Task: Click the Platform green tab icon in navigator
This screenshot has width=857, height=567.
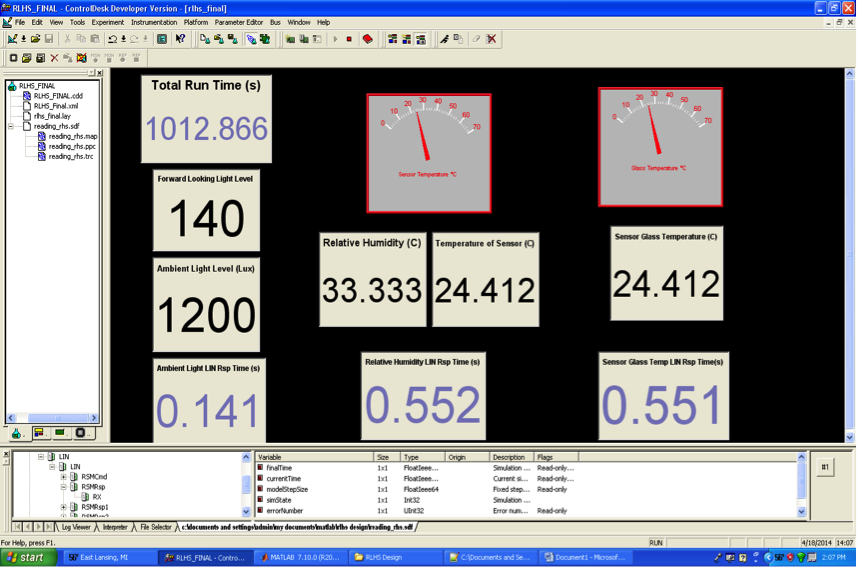Action: point(60,433)
